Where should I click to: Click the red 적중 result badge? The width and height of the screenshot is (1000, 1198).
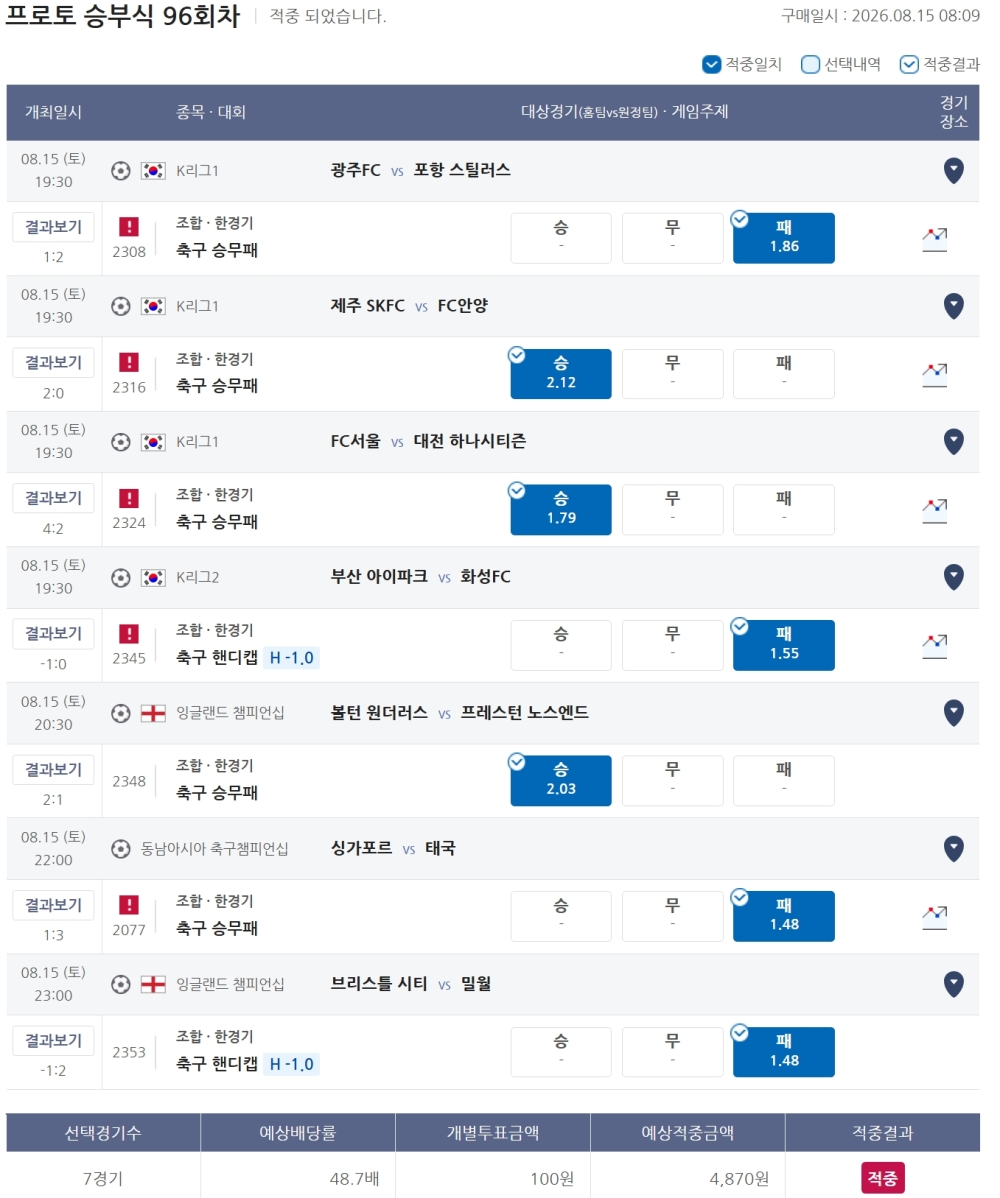coord(882,1178)
